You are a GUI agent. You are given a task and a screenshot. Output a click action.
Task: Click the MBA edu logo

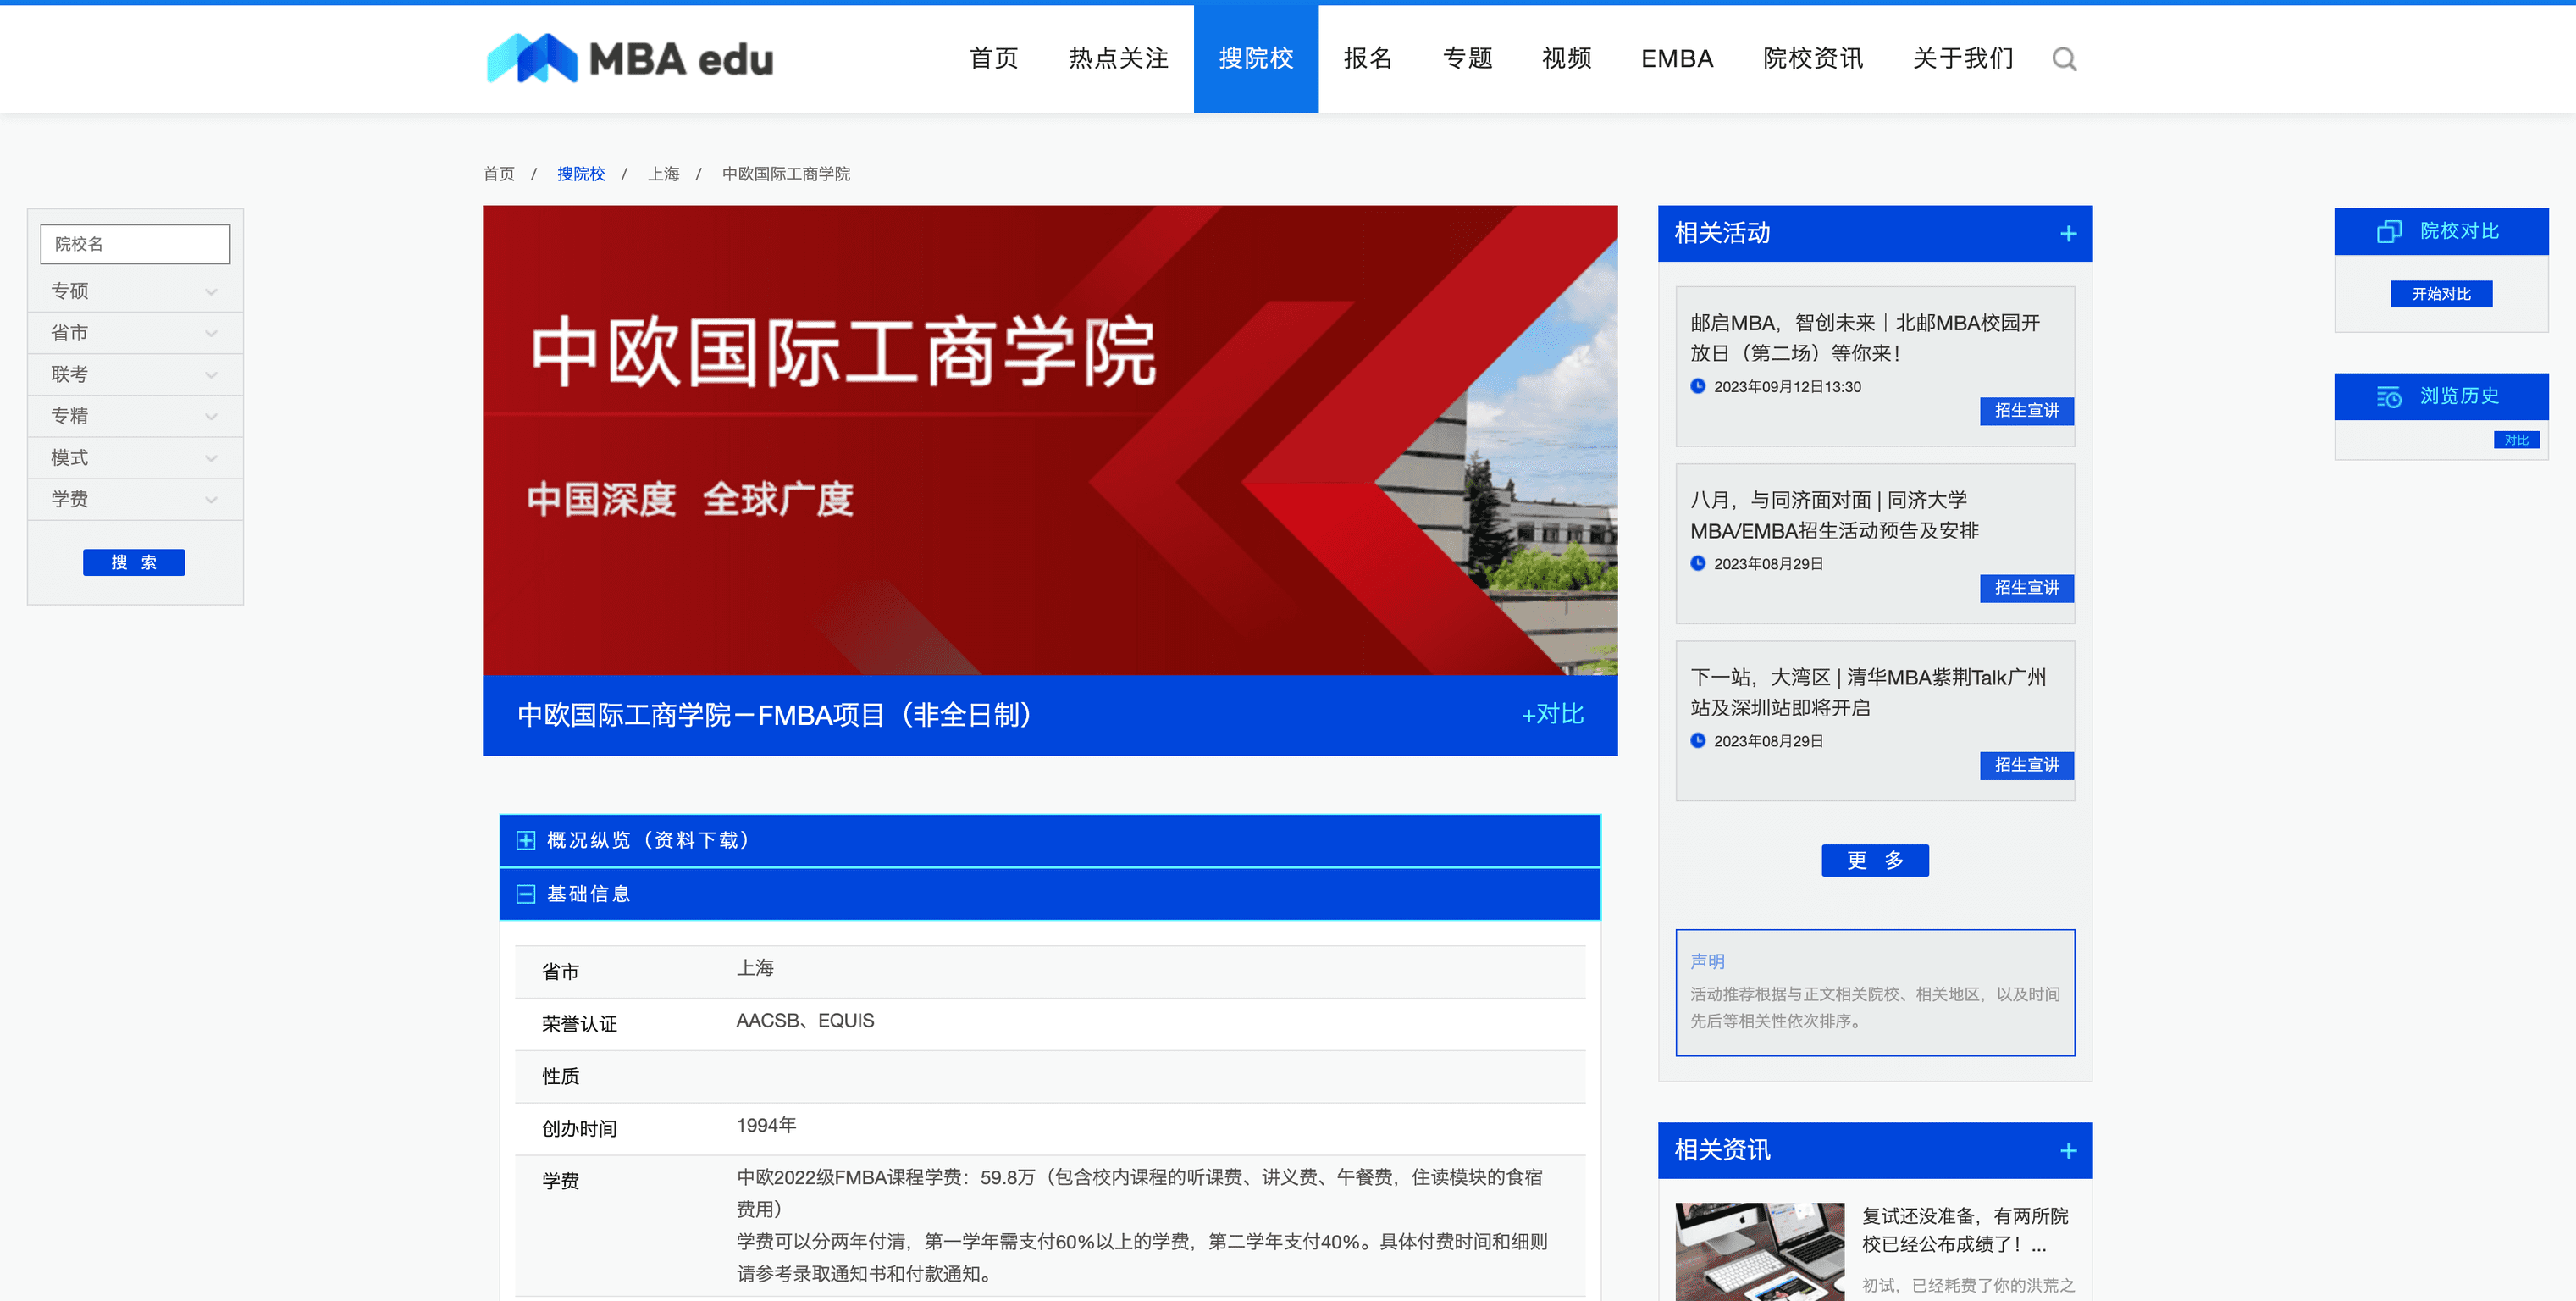click(x=630, y=58)
